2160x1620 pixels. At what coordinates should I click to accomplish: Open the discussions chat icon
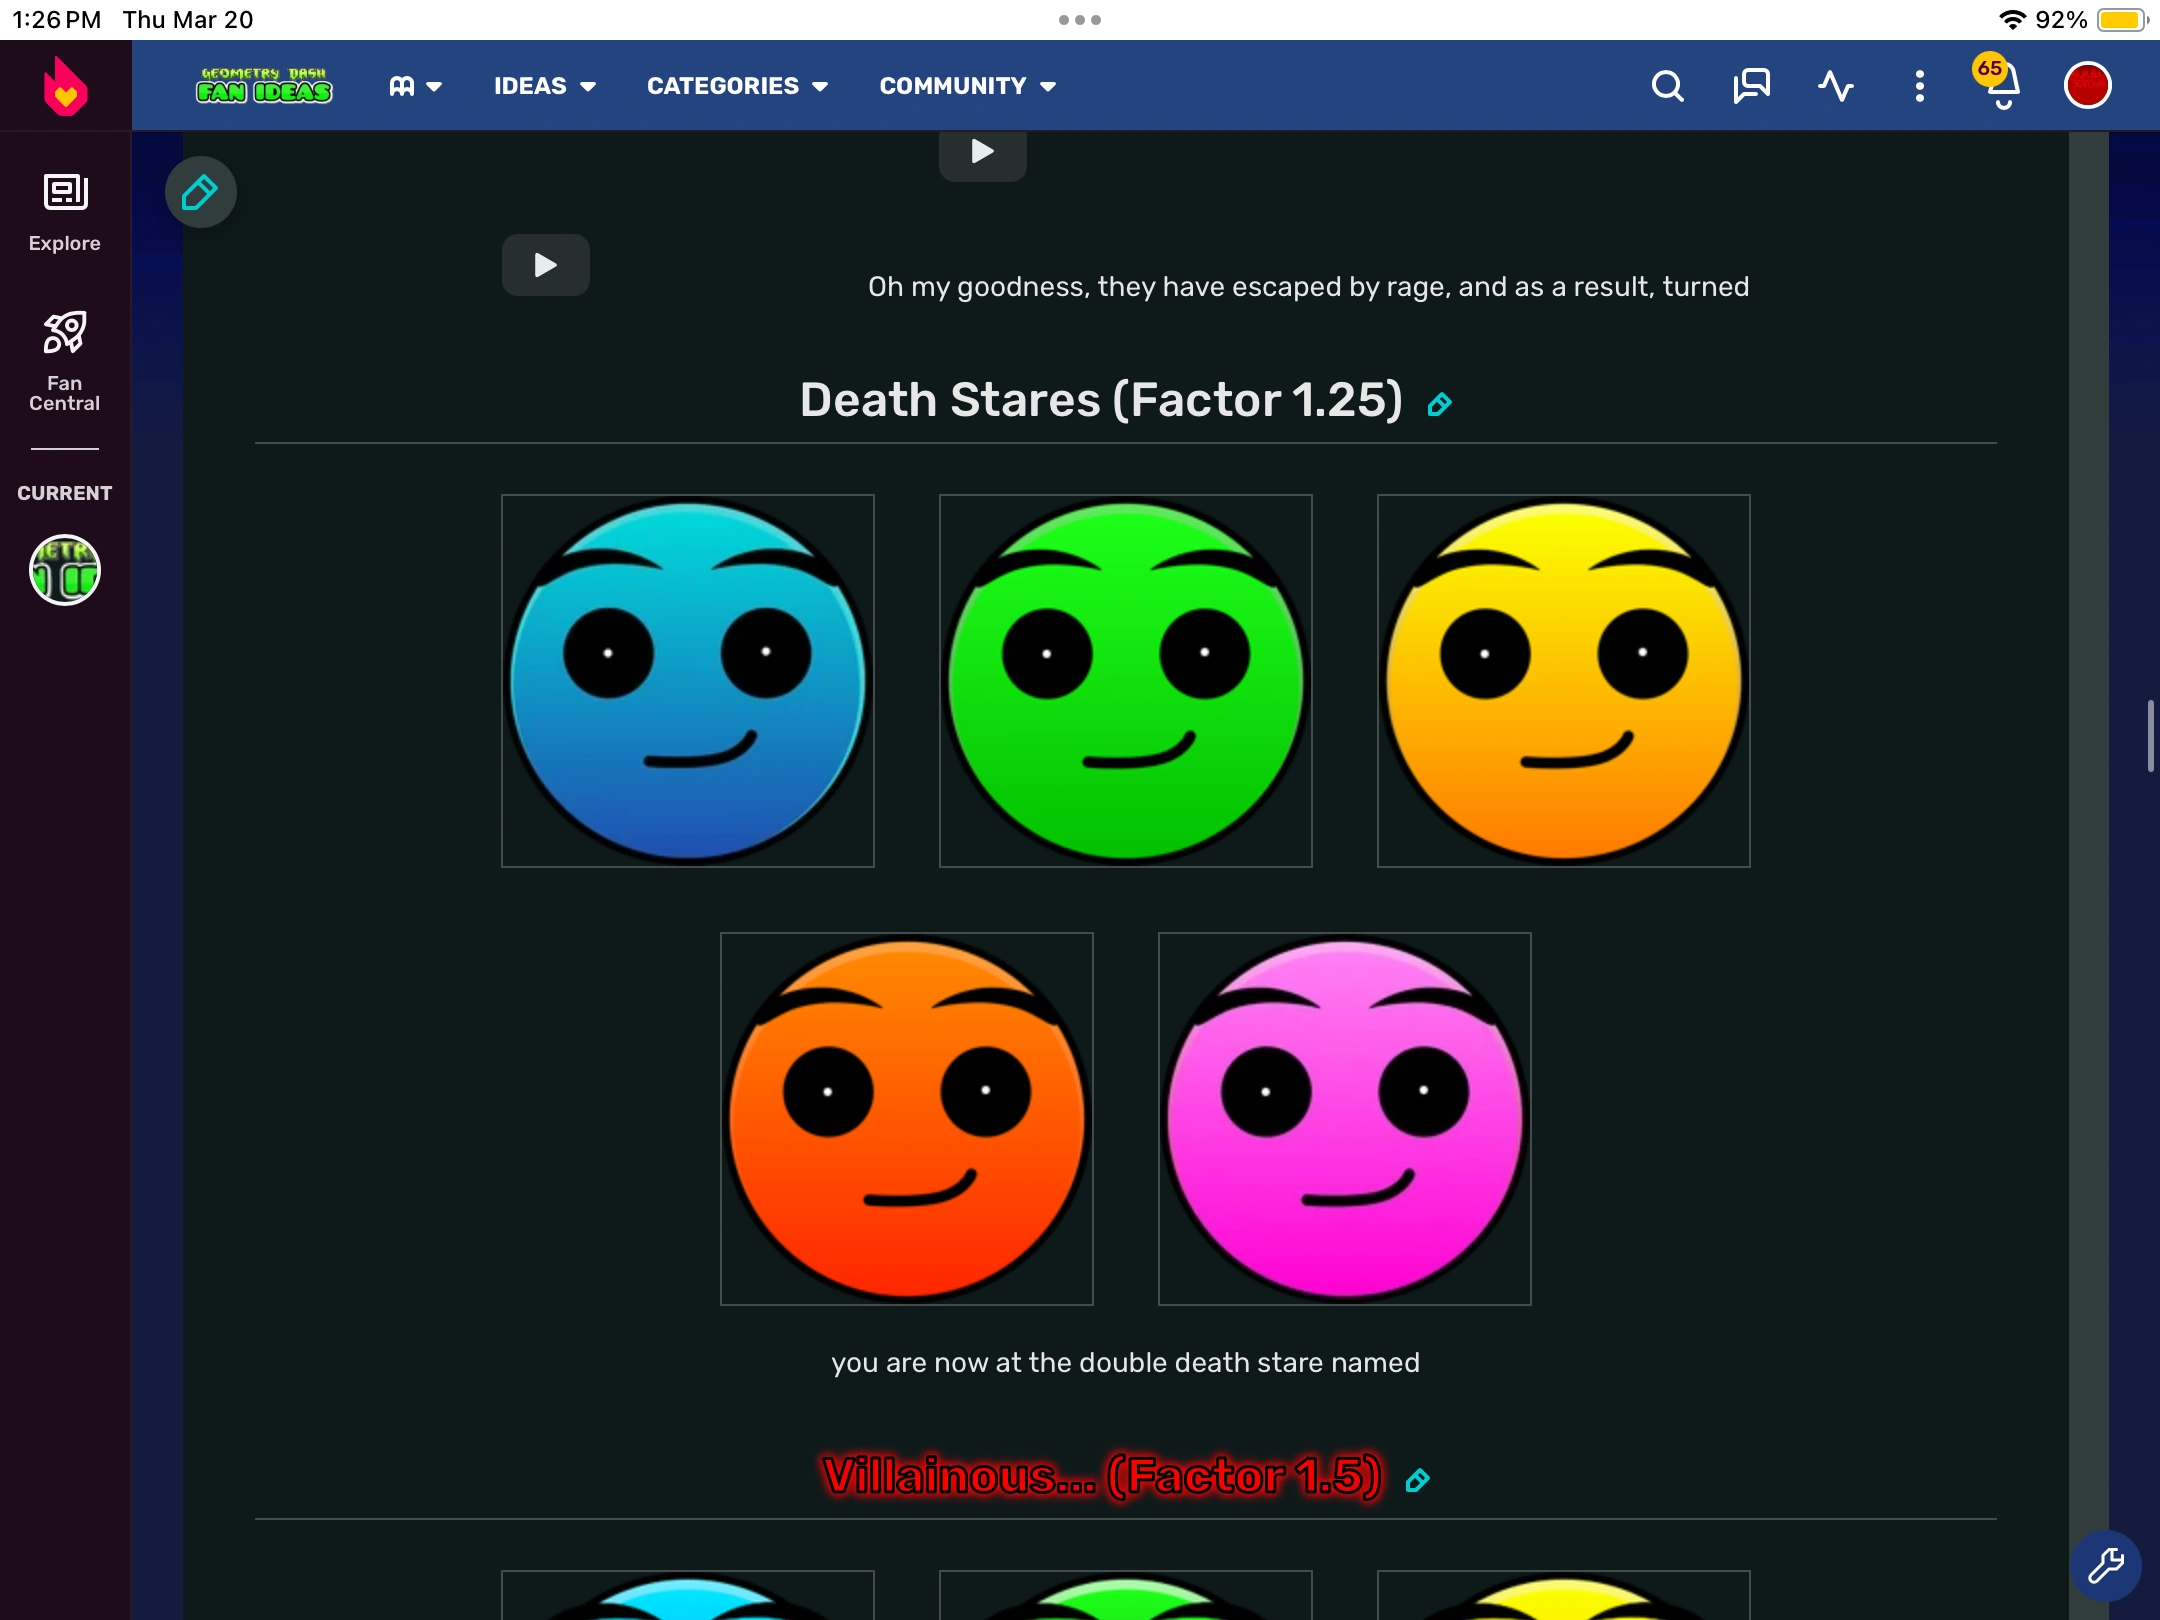tap(1751, 86)
